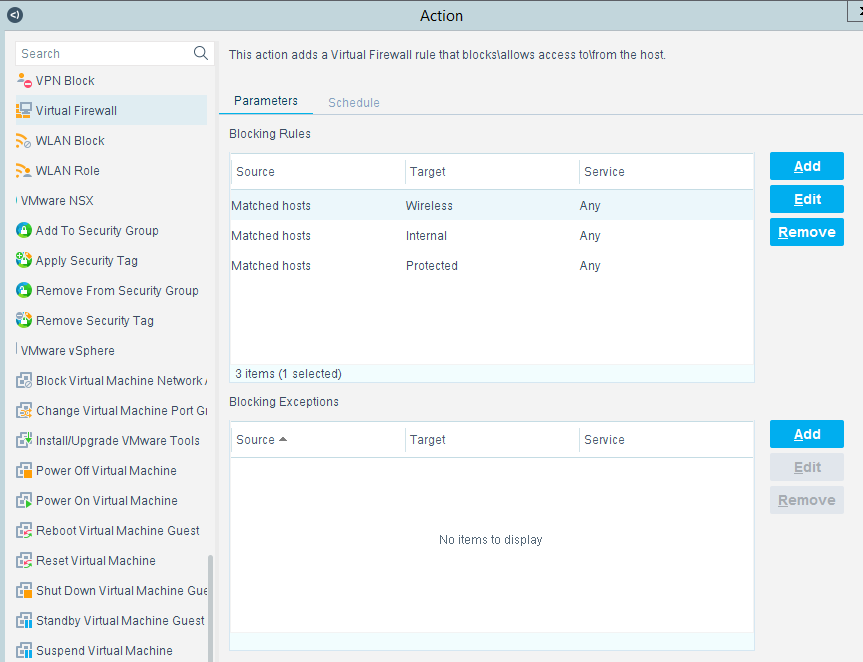
Task: Click the search magnifier icon
Action: 201,53
